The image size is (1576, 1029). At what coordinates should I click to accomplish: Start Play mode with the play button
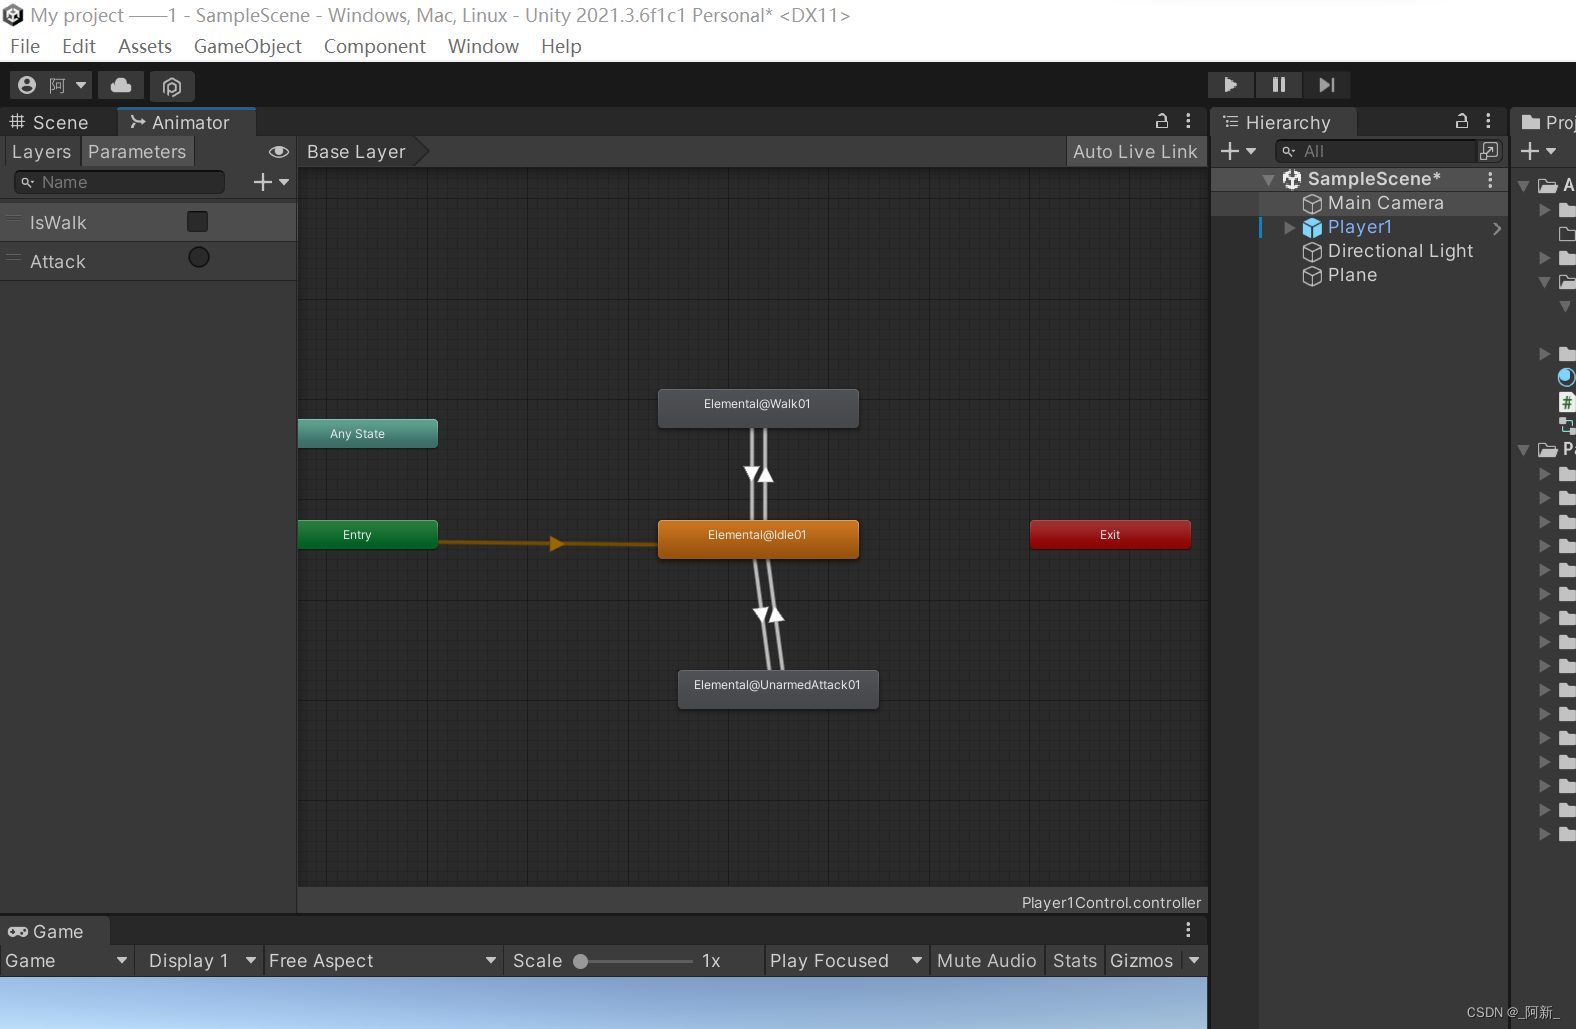[x=1230, y=85]
